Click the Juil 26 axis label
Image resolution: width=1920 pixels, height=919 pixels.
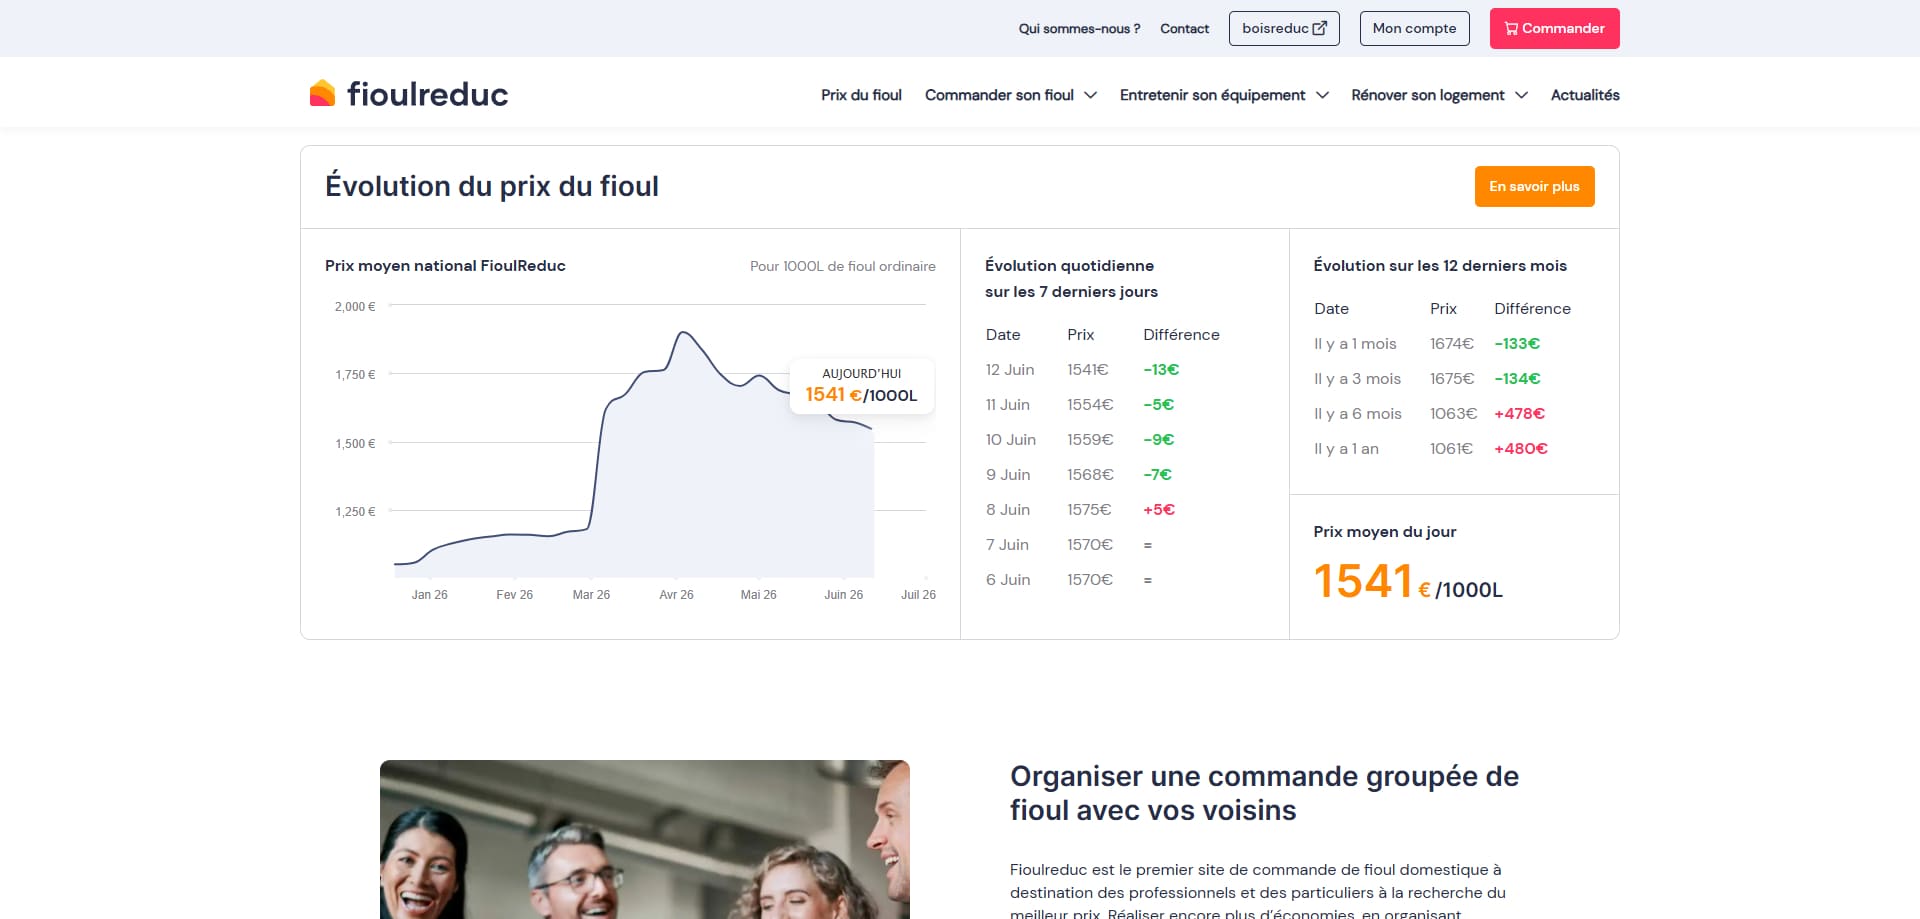pyautogui.click(x=918, y=595)
